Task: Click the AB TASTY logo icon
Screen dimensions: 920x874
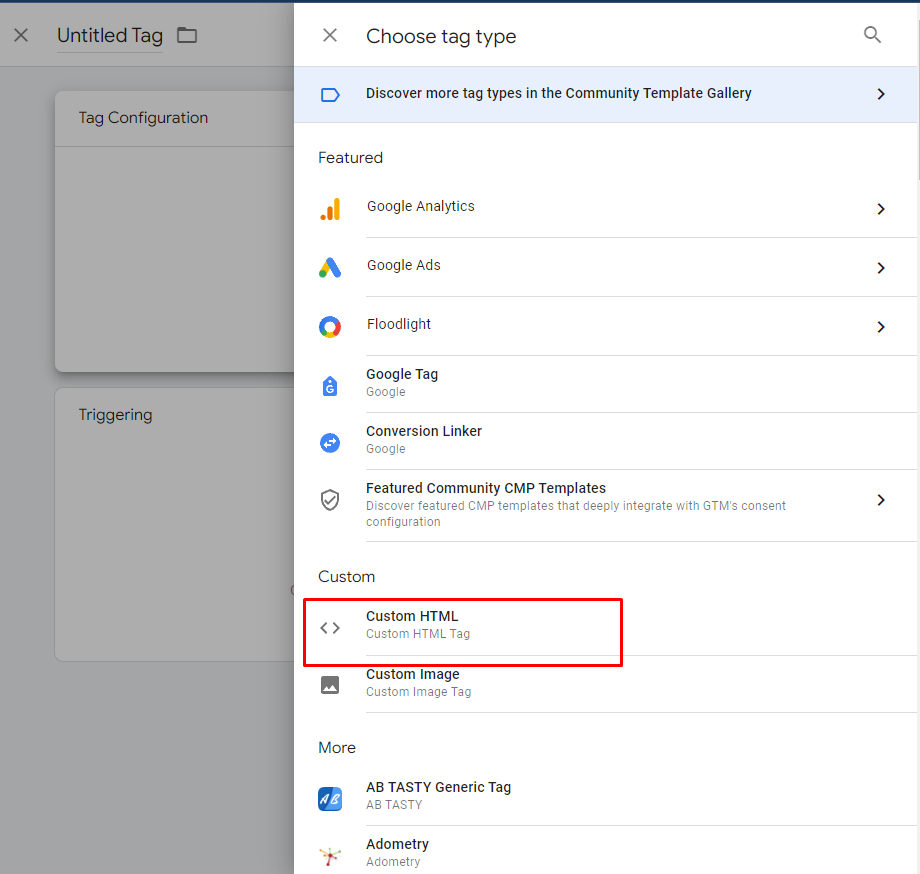Action: (330, 798)
